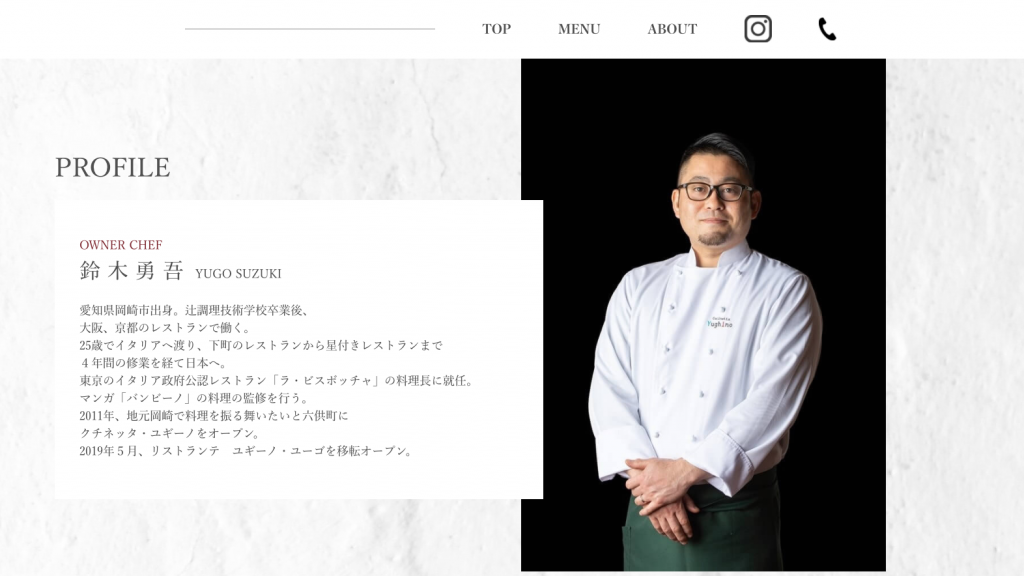Select the chef's name 鈴木勇吾
1024x576 pixels.
point(131,271)
